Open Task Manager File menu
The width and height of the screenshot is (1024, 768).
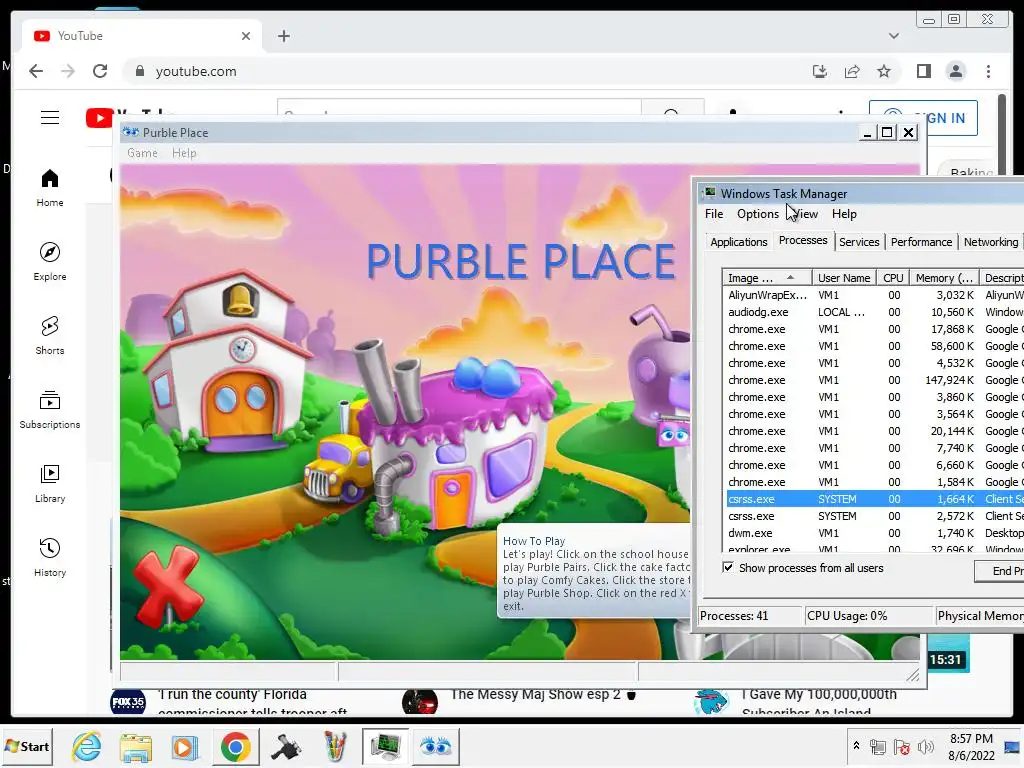[x=714, y=214]
